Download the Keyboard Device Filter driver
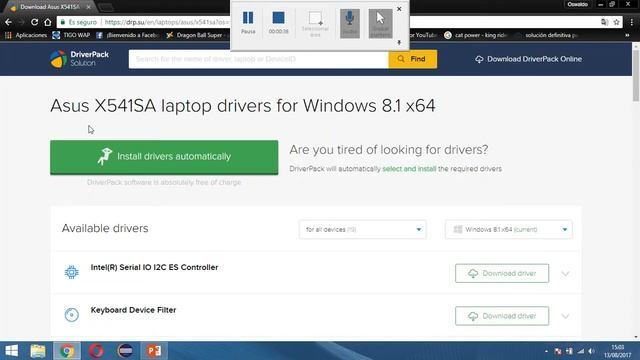 [502, 316]
